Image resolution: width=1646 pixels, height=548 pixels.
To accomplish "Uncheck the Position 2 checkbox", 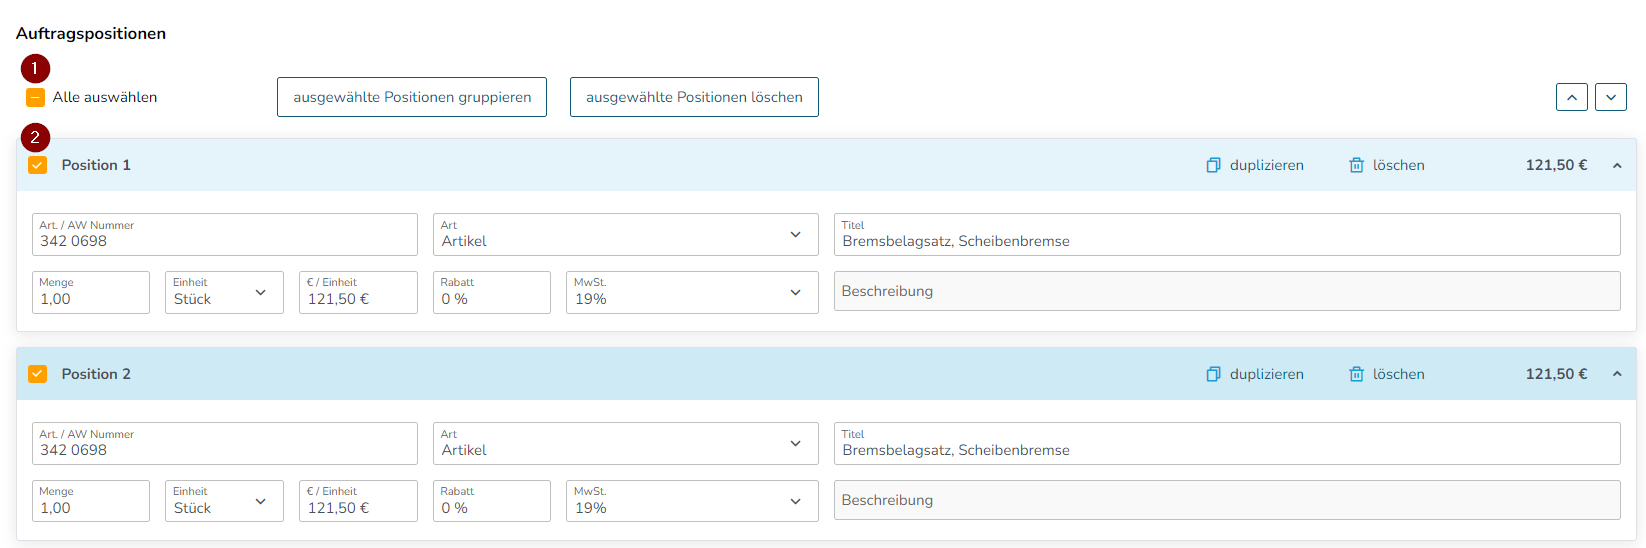I will click(38, 374).
